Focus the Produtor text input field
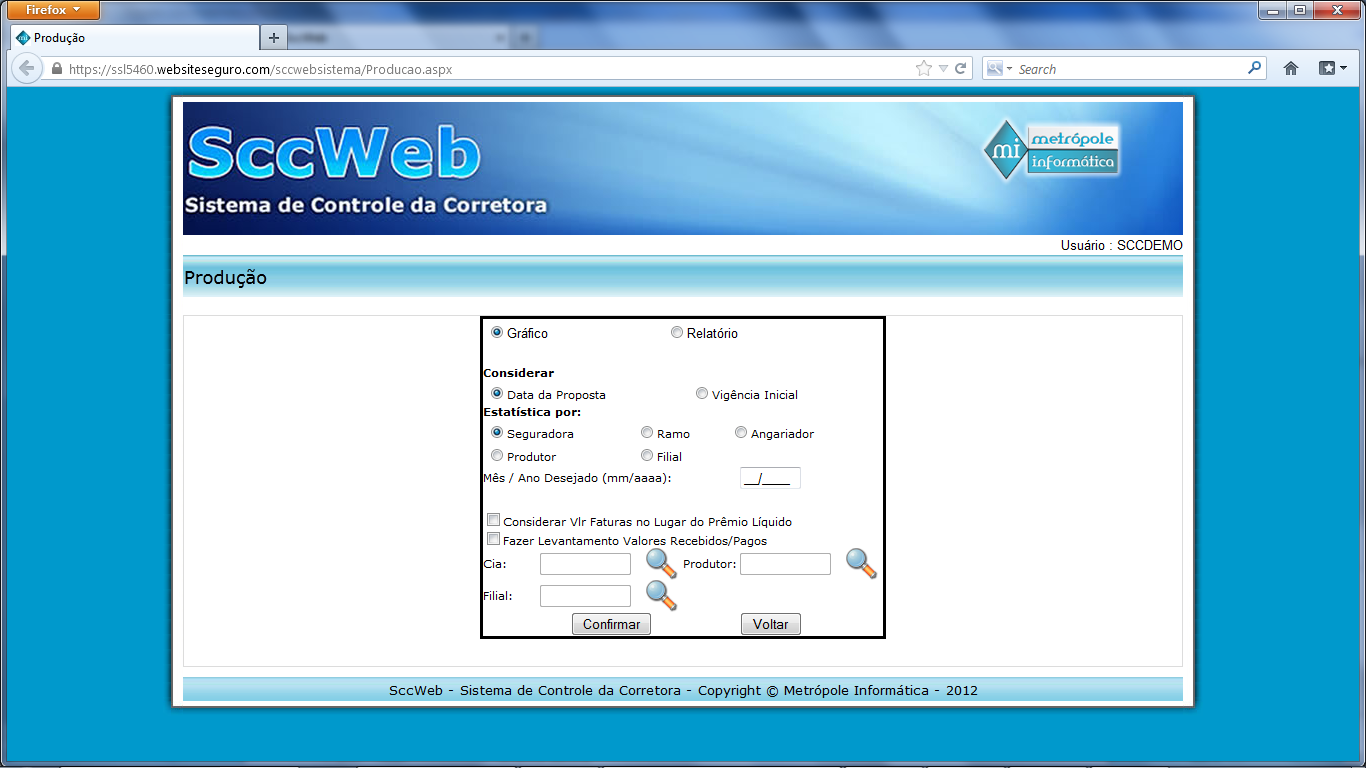Image resolution: width=1366 pixels, height=768 pixels. pos(785,564)
